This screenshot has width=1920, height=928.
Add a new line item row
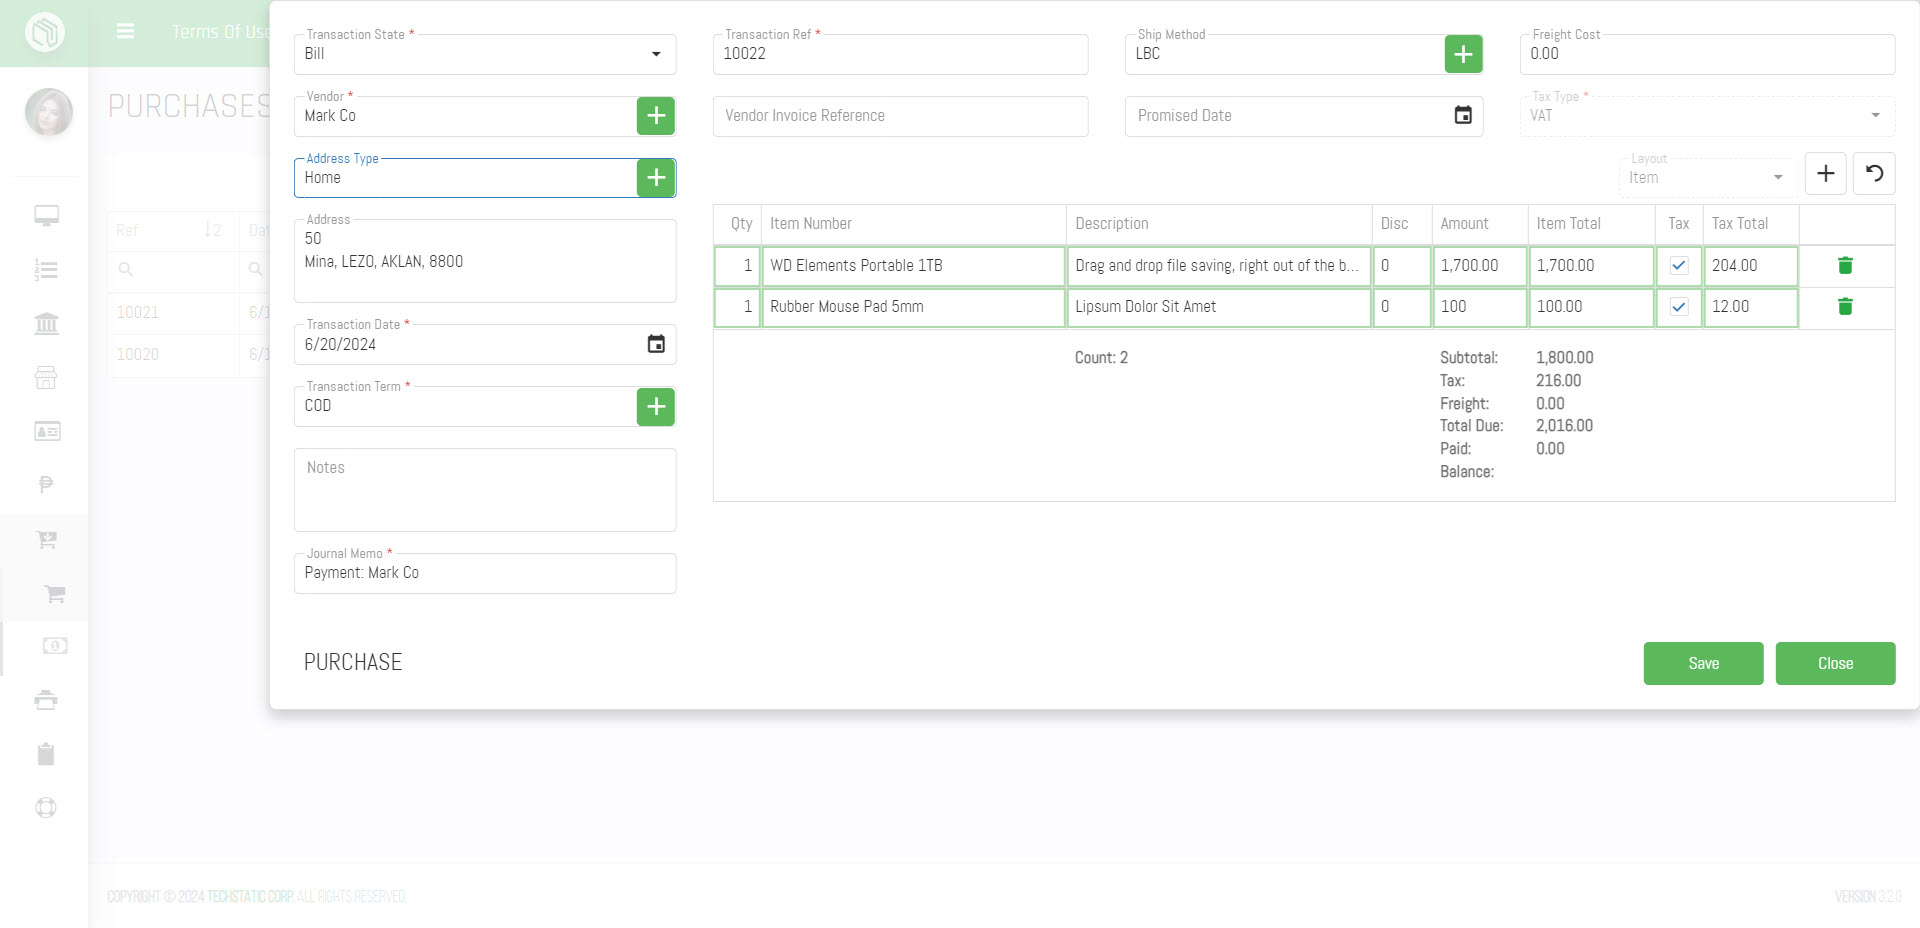tap(1825, 174)
